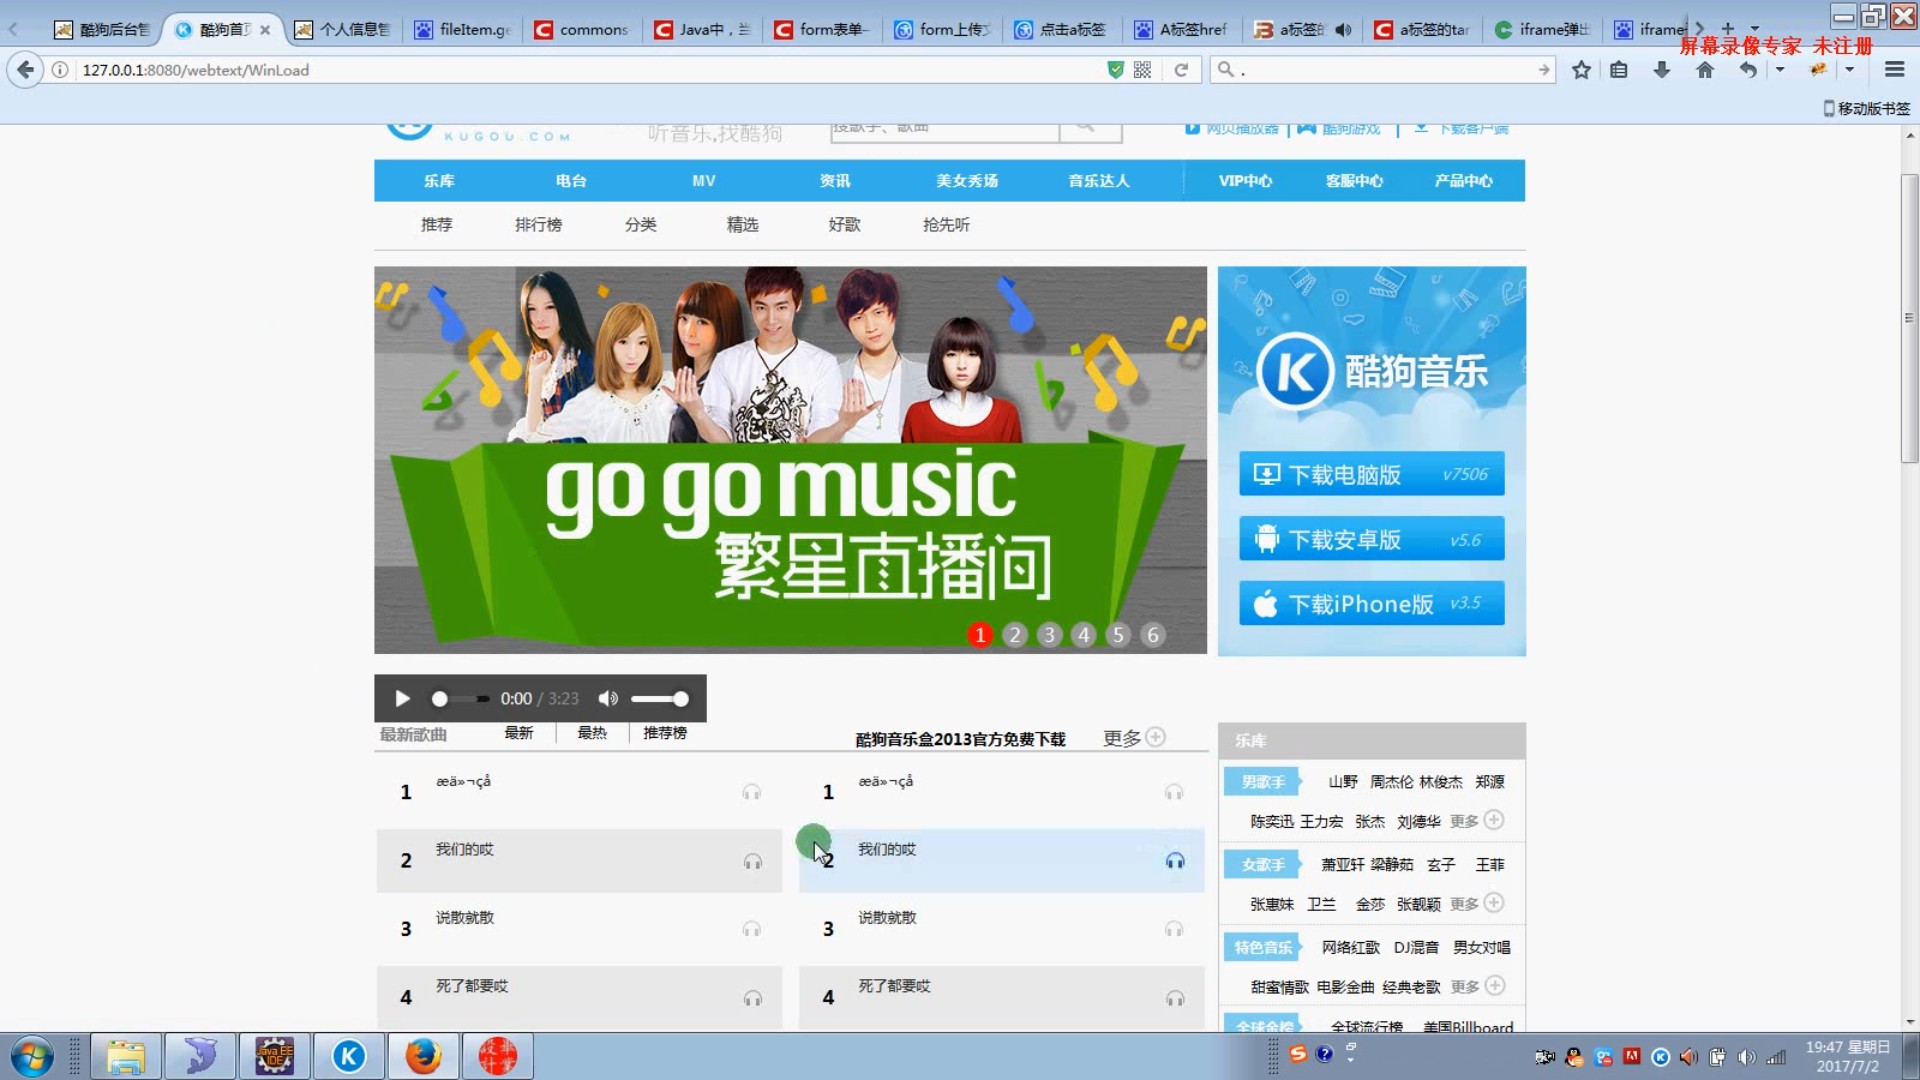Select banner slide 5 indicator
1920x1080 pixels.
pos(1118,635)
